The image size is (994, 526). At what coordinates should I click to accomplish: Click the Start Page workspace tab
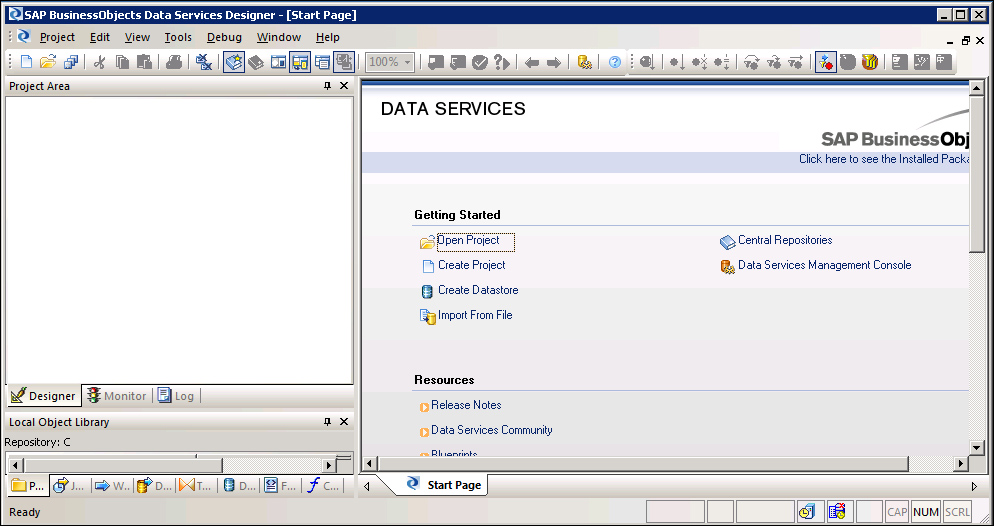point(444,485)
